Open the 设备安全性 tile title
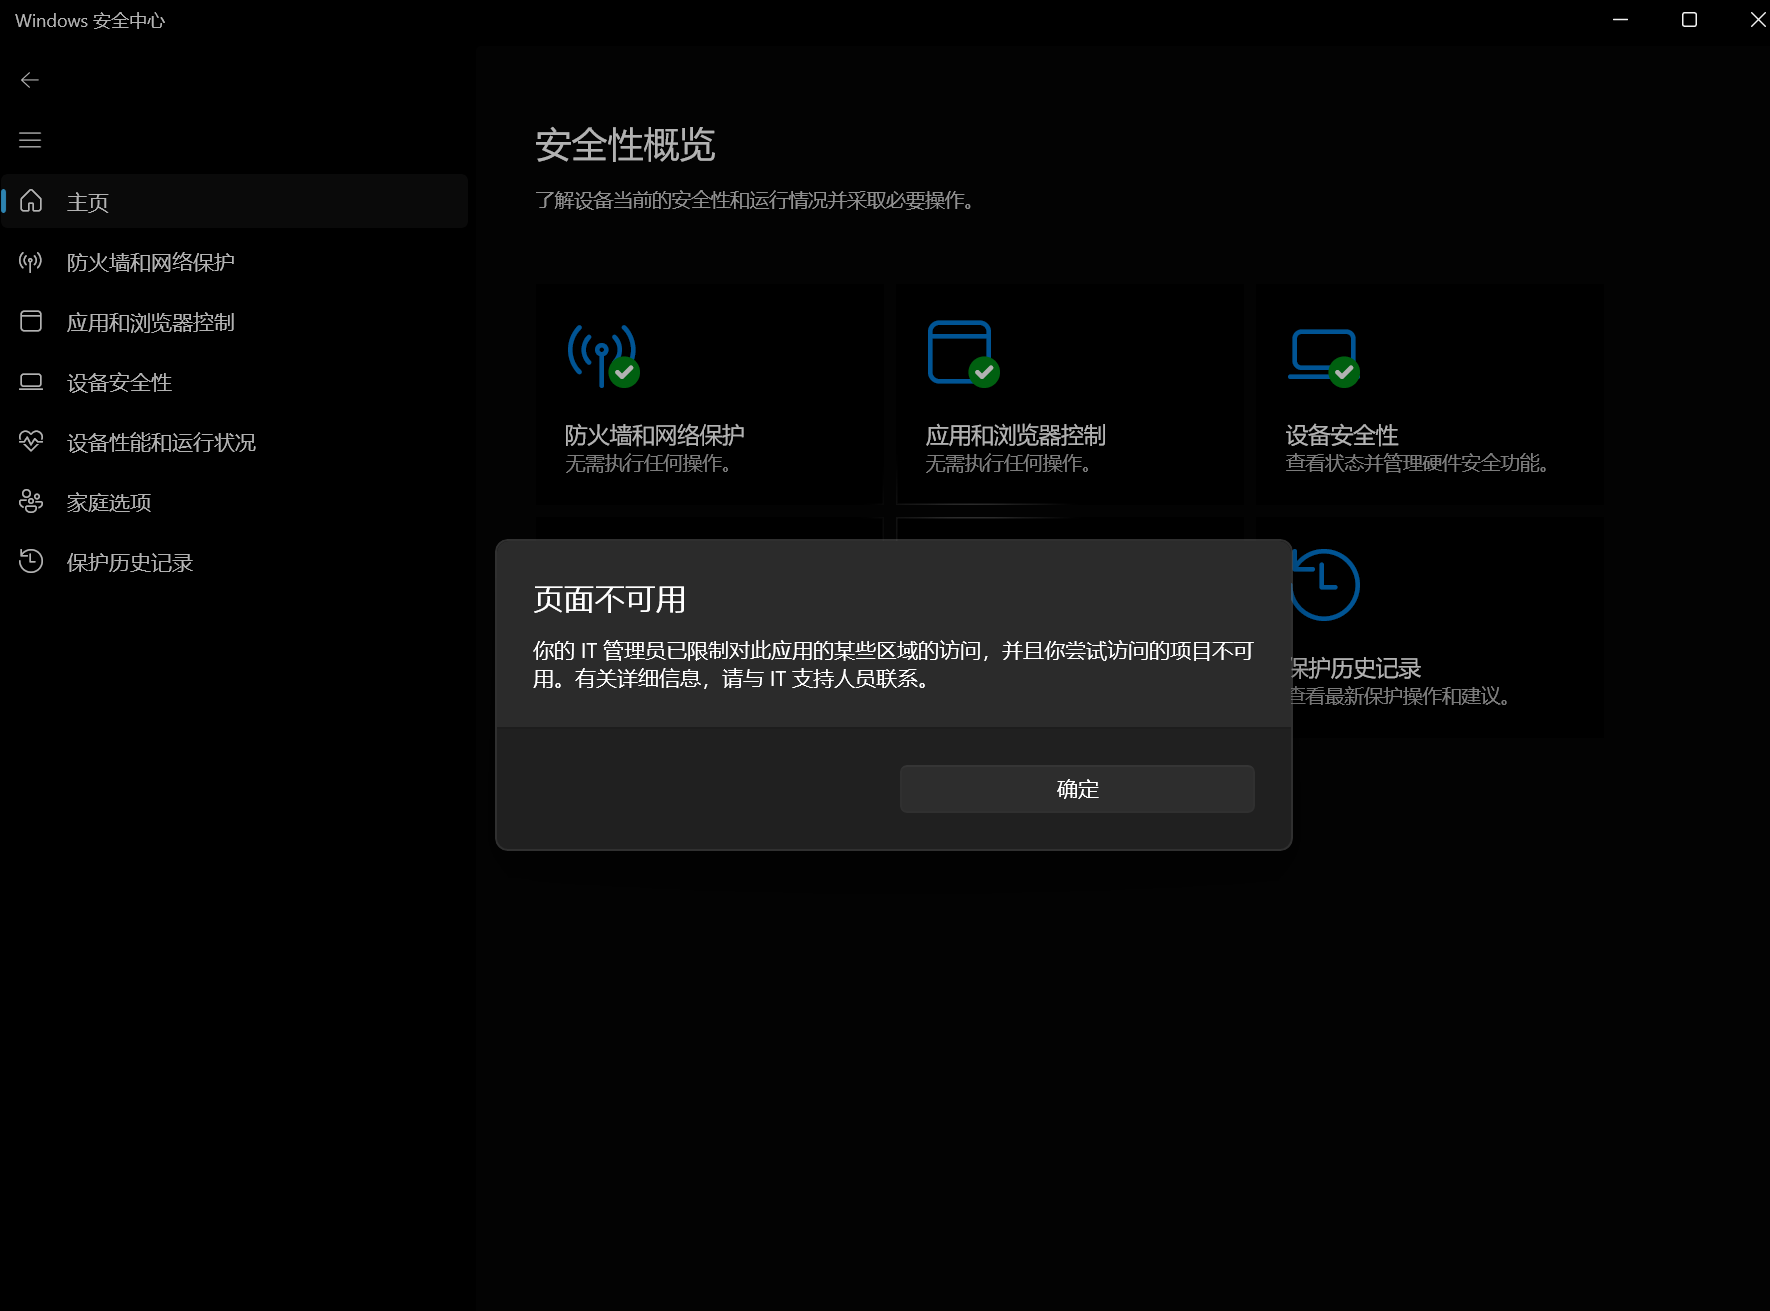Image resolution: width=1770 pixels, height=1311 pixels. pyautogui.click(x=1342, y=435)
